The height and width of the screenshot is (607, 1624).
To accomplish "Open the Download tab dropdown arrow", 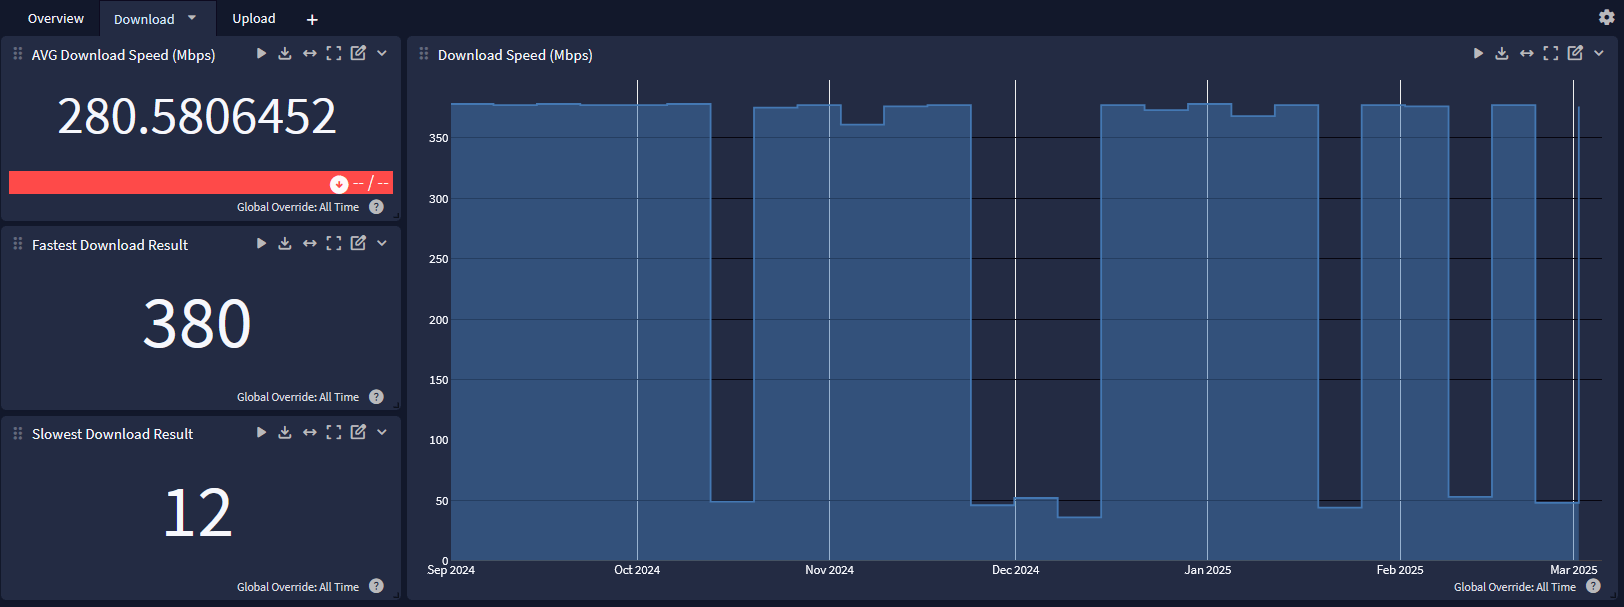I will (192, 17).
